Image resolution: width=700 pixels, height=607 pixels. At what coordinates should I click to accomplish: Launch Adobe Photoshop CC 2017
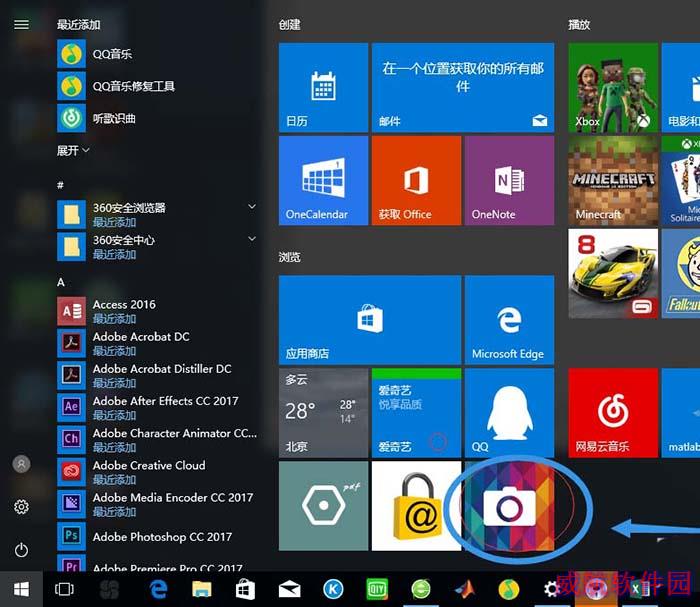pyautogui.click(x=157, y=536)
